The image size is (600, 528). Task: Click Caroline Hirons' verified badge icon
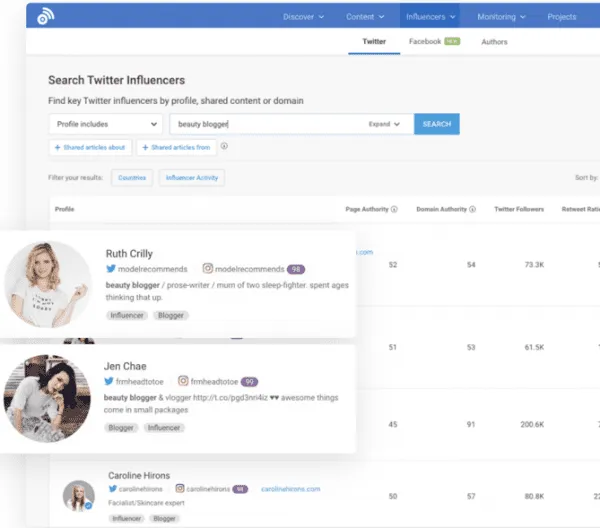point(88,506)
